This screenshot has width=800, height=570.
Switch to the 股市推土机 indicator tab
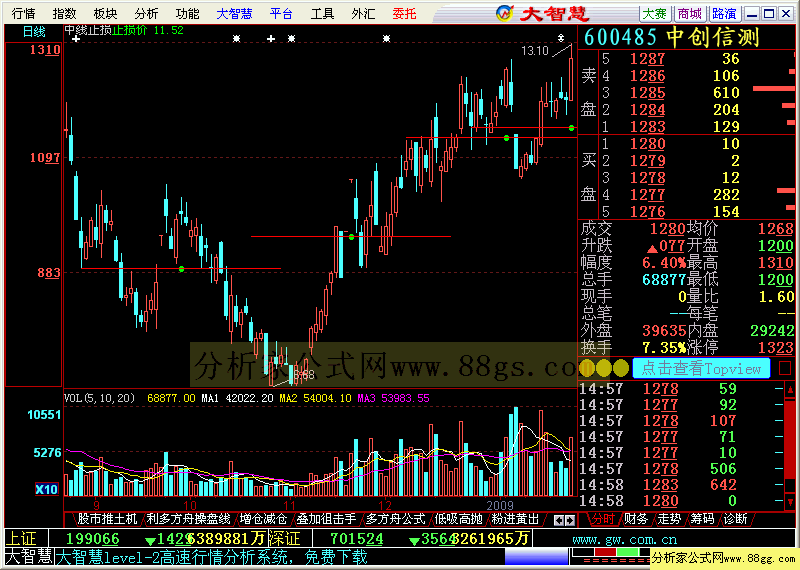coord(107,519)
